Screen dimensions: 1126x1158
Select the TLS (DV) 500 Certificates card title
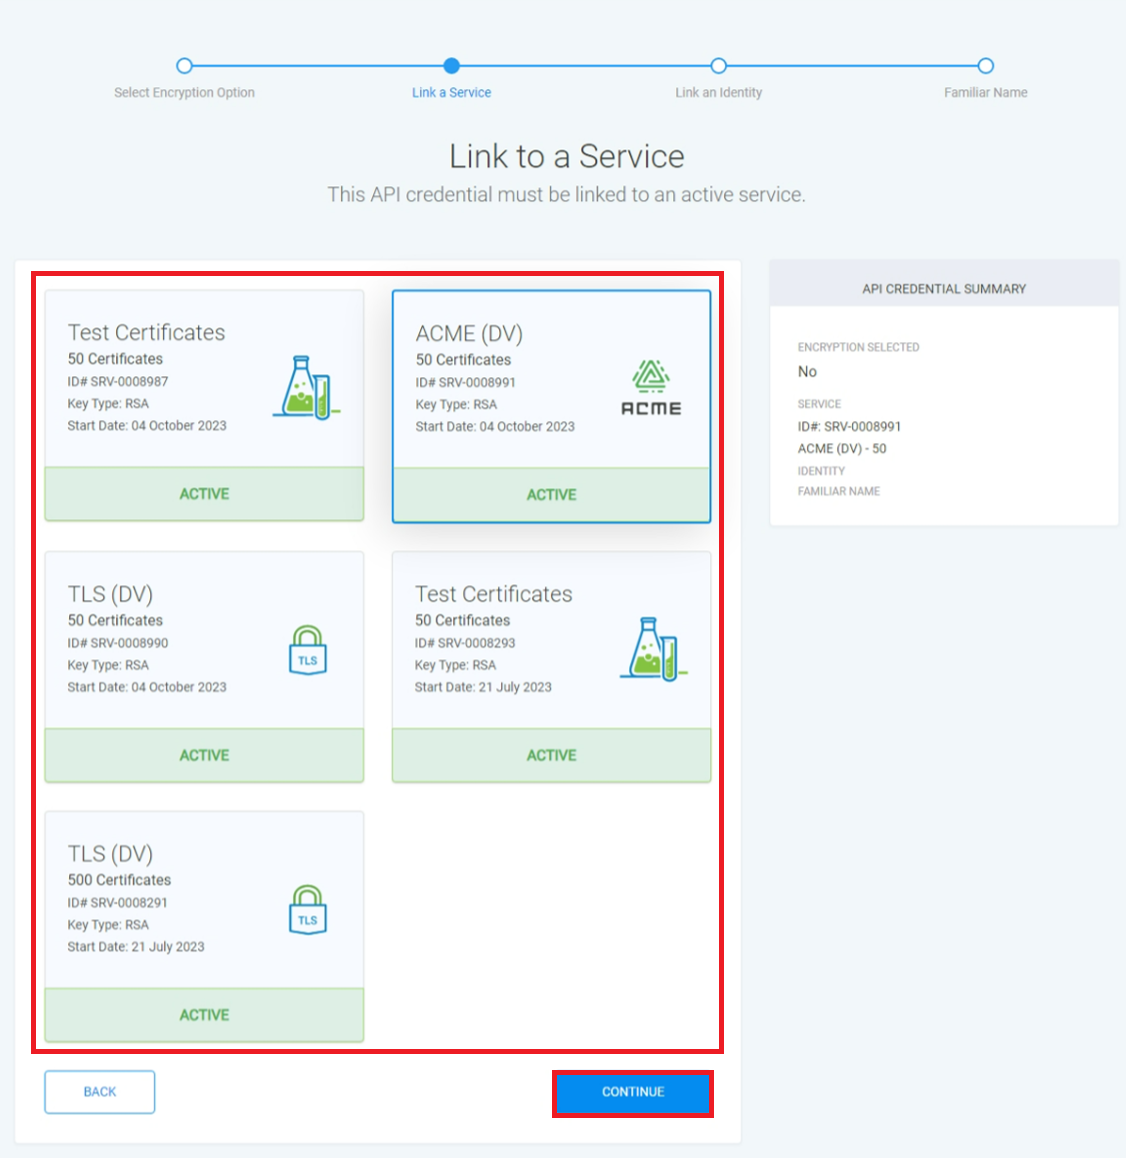coord(110,853)
